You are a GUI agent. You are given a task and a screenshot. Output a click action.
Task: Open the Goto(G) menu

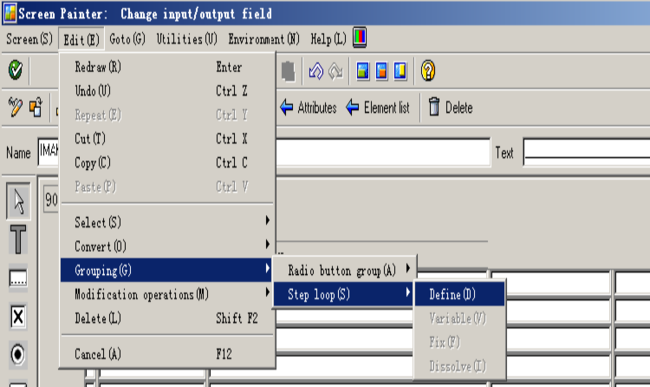pyautogui.click(x=127, y=39)
